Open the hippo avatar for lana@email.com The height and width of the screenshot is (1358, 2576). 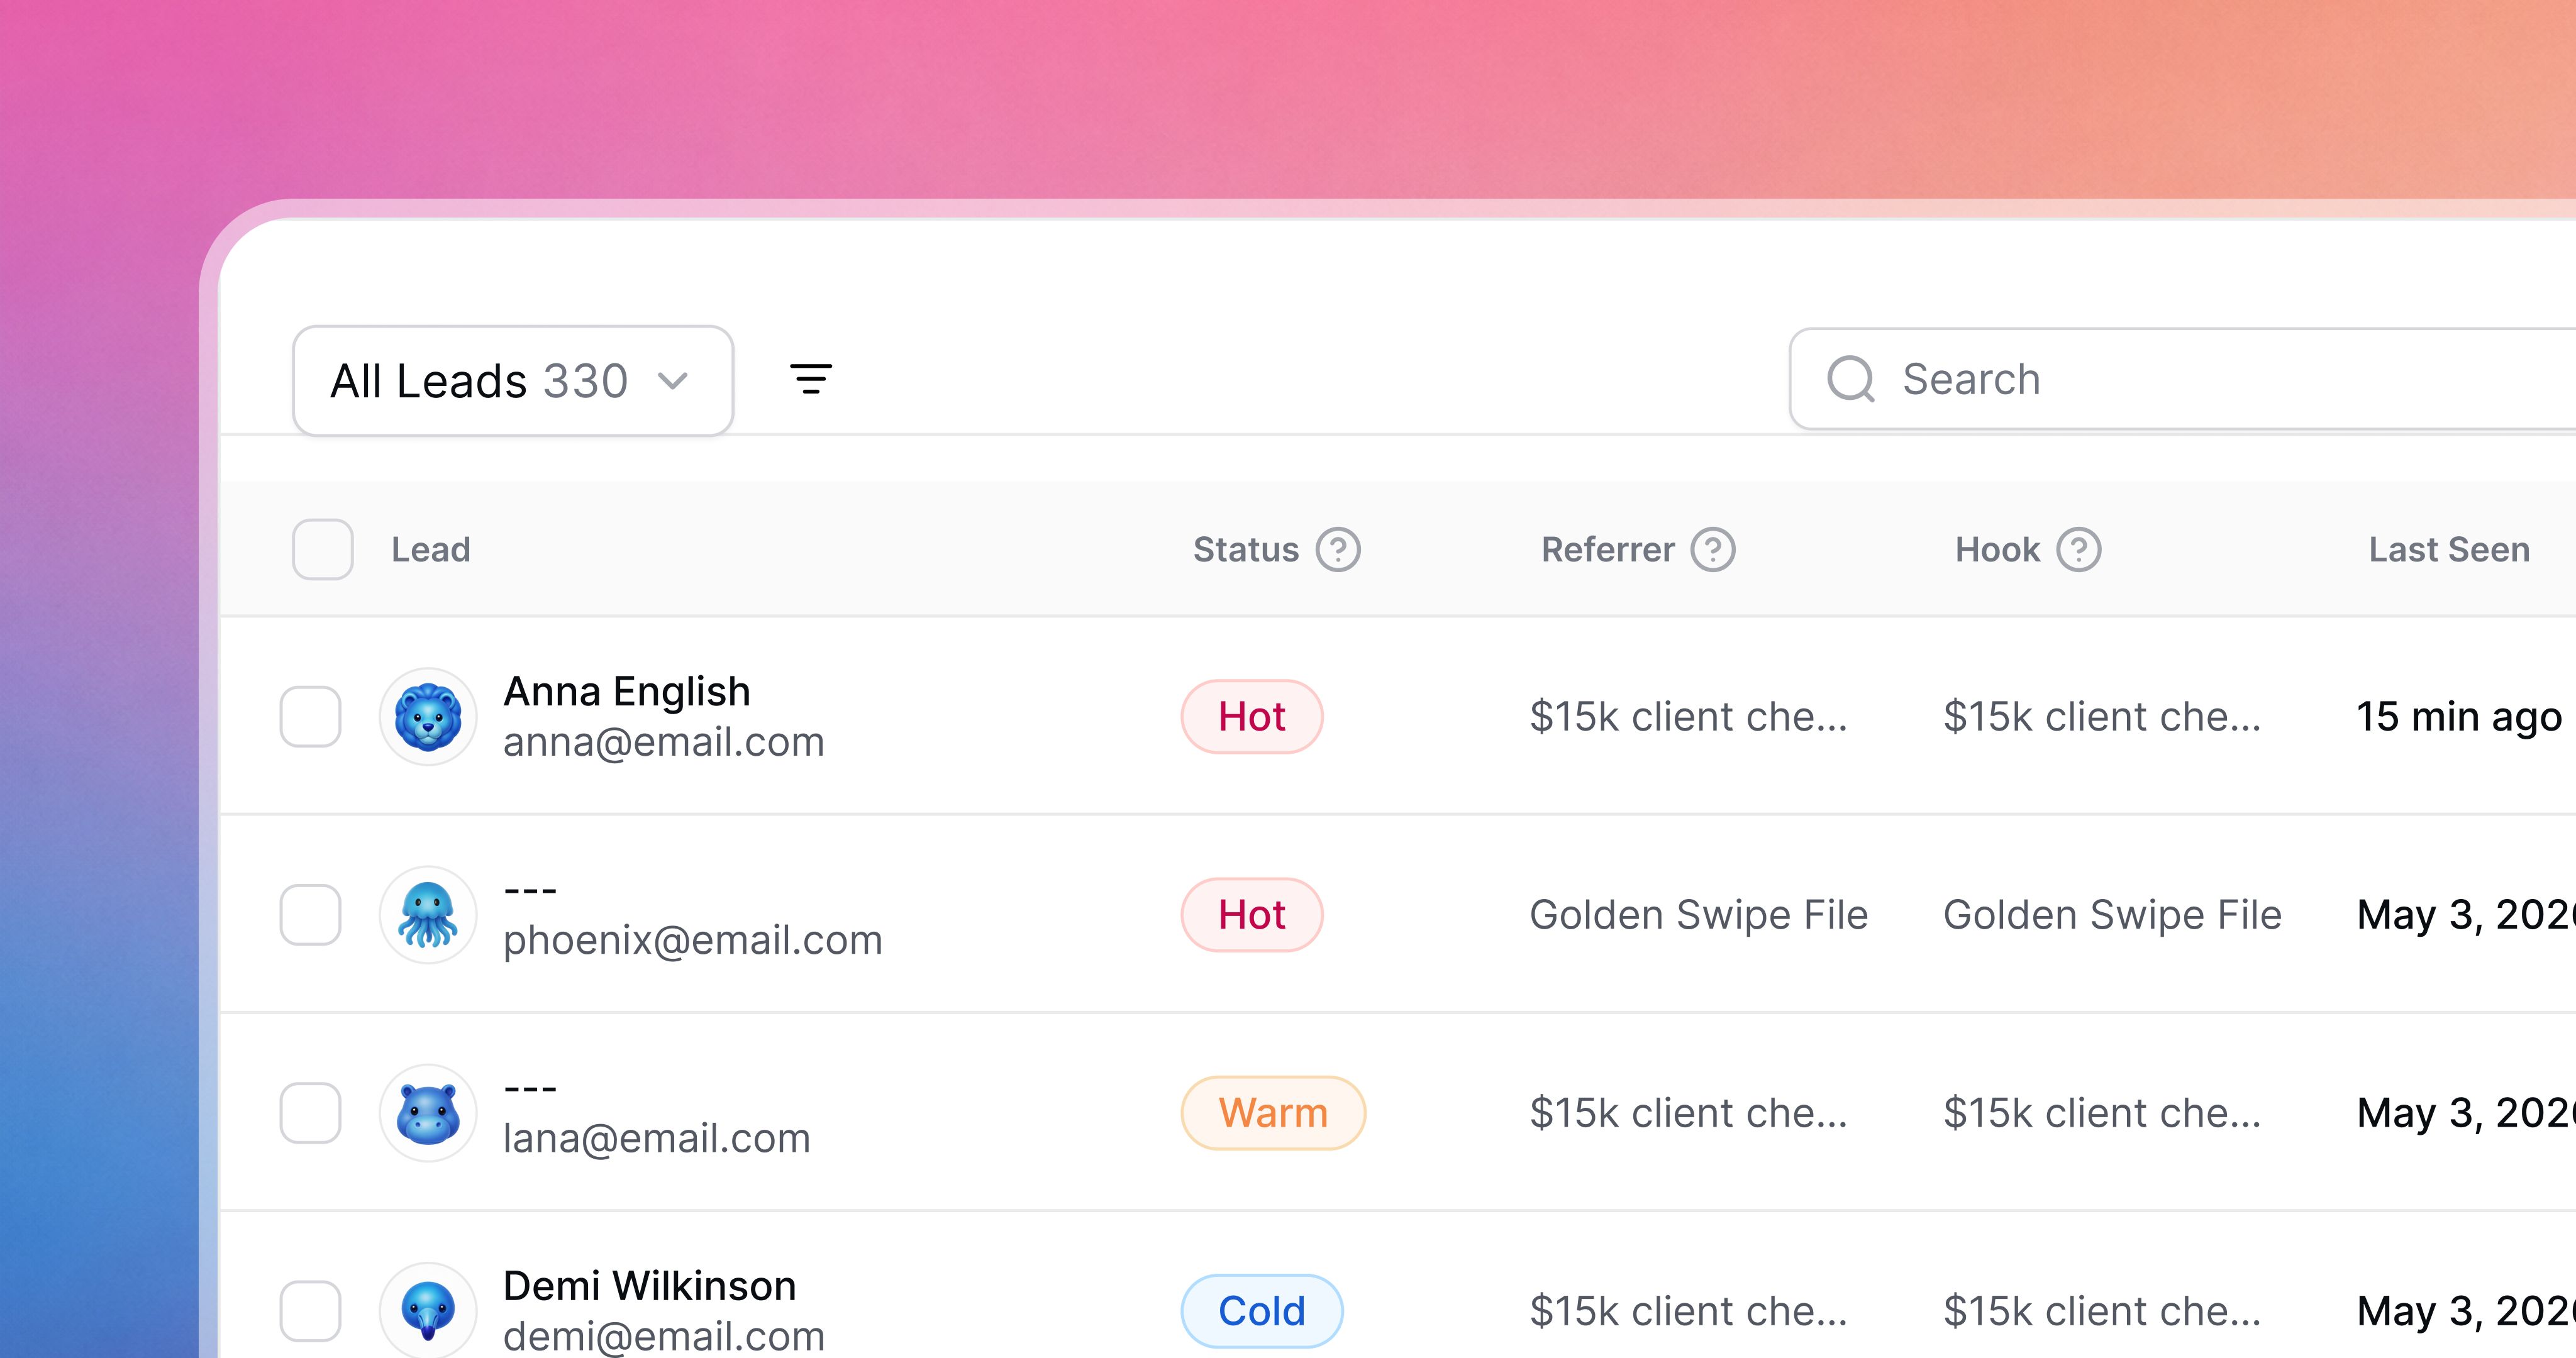(428, 1112)
